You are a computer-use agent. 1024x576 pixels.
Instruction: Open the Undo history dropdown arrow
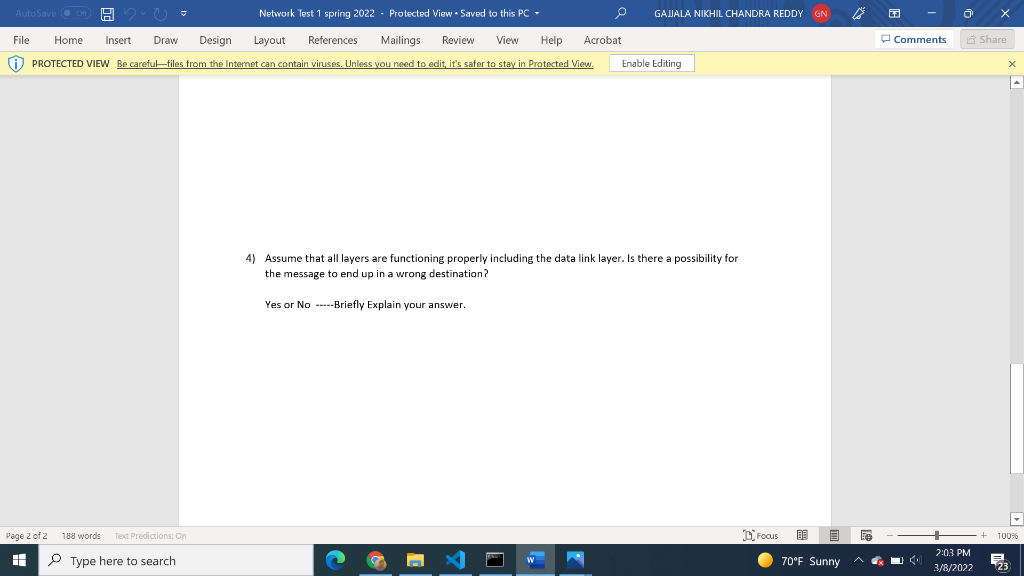click(x=143, y=14)
